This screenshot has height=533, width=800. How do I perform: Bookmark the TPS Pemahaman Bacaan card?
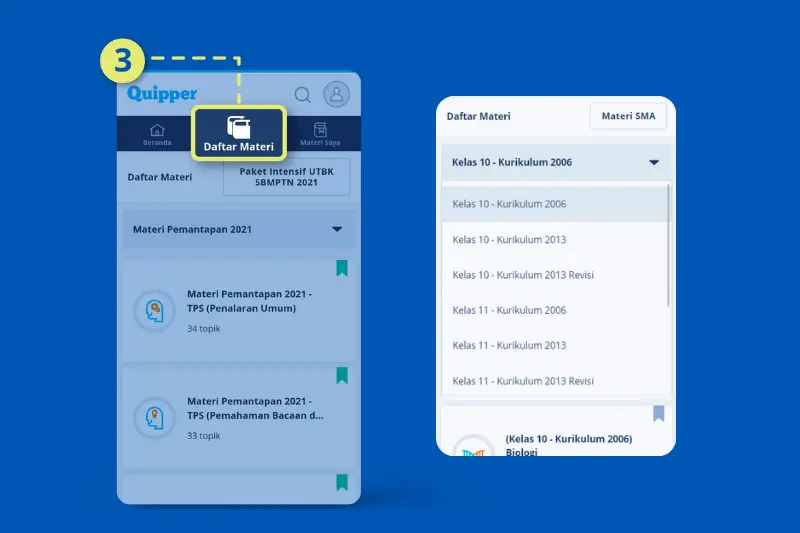[342, 375]
